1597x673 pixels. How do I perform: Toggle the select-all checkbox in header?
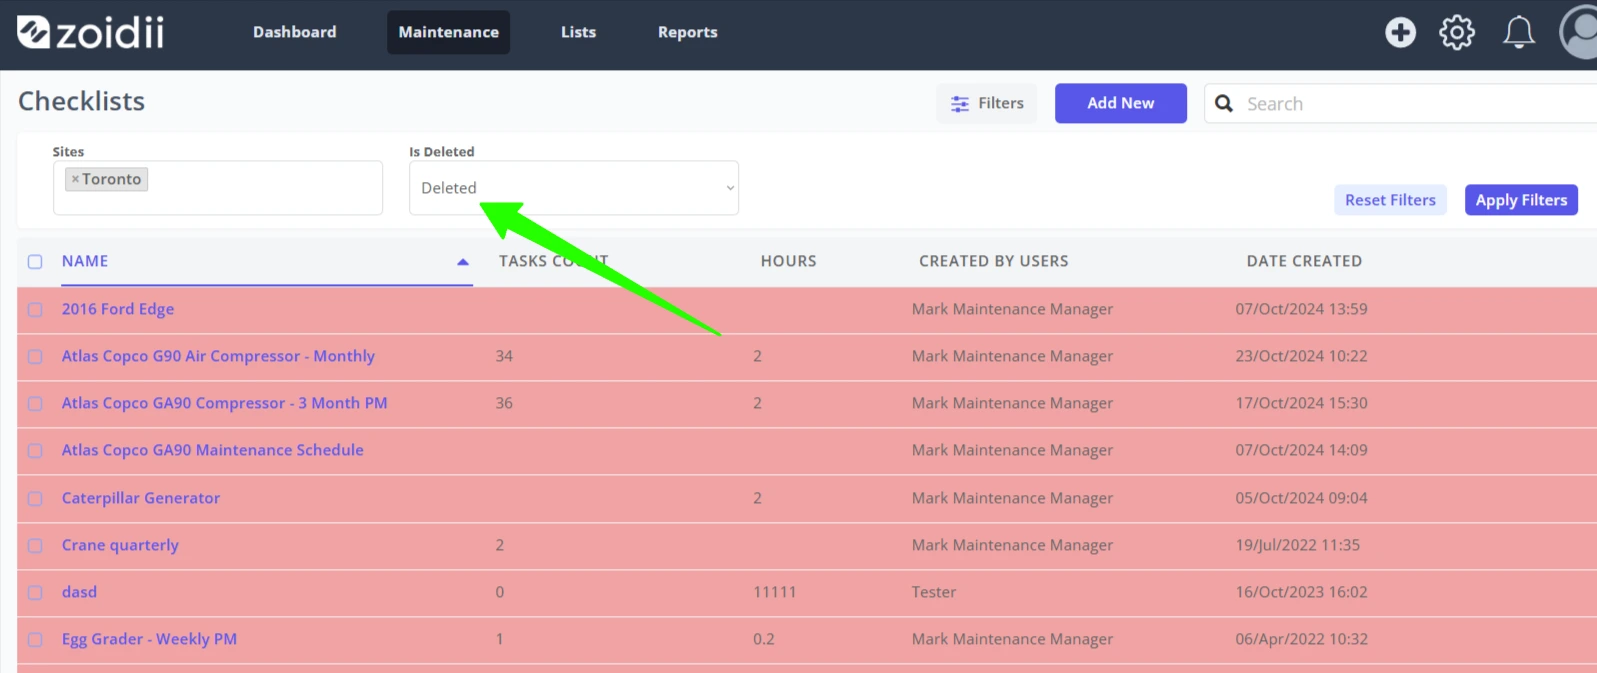tap(35, 262)
